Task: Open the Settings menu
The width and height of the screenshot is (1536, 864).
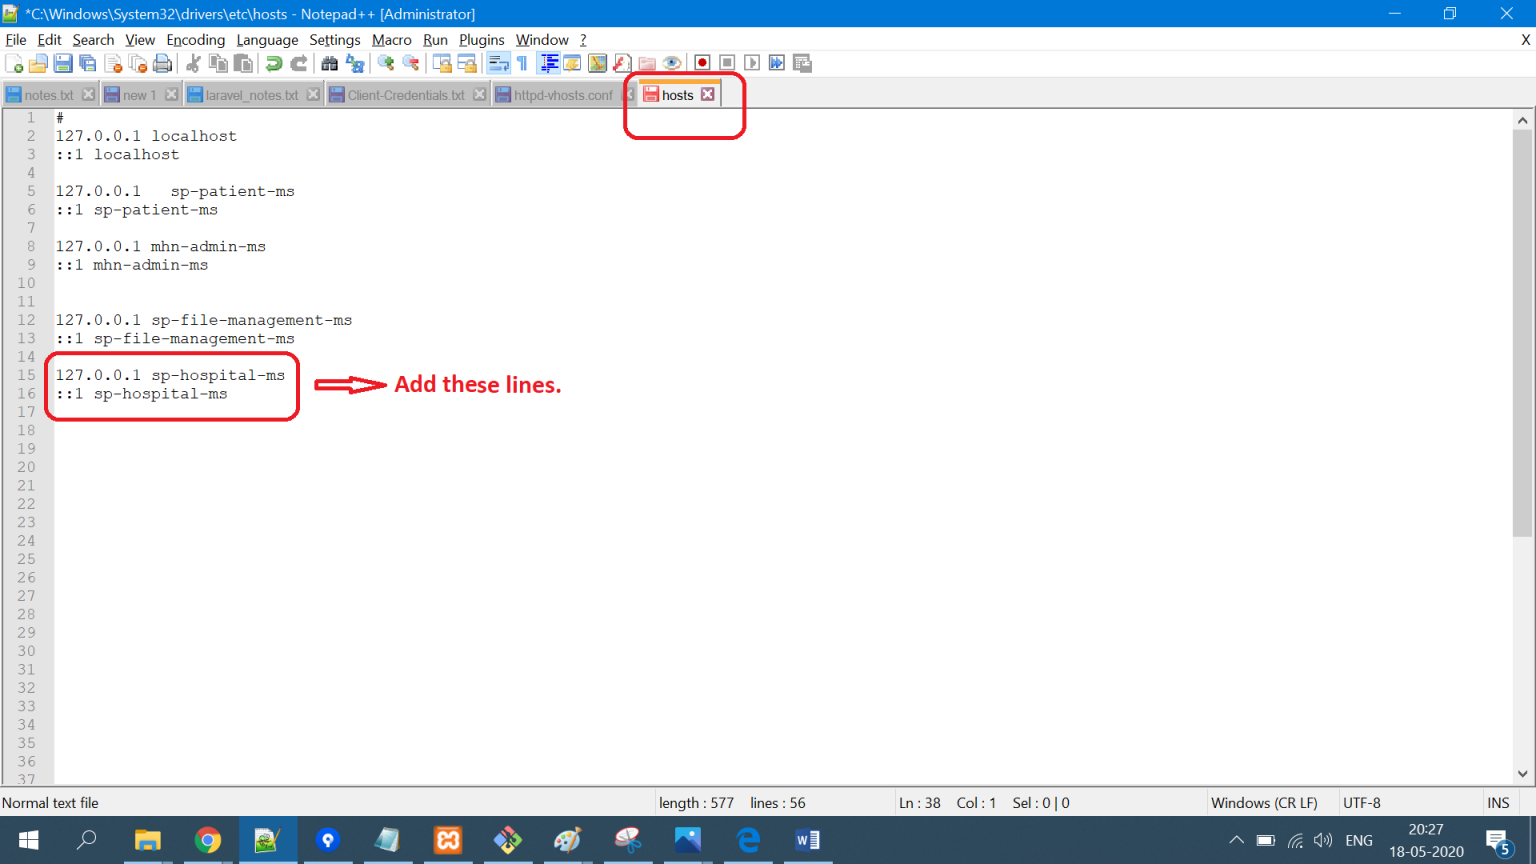Action: tap(335, 40)
